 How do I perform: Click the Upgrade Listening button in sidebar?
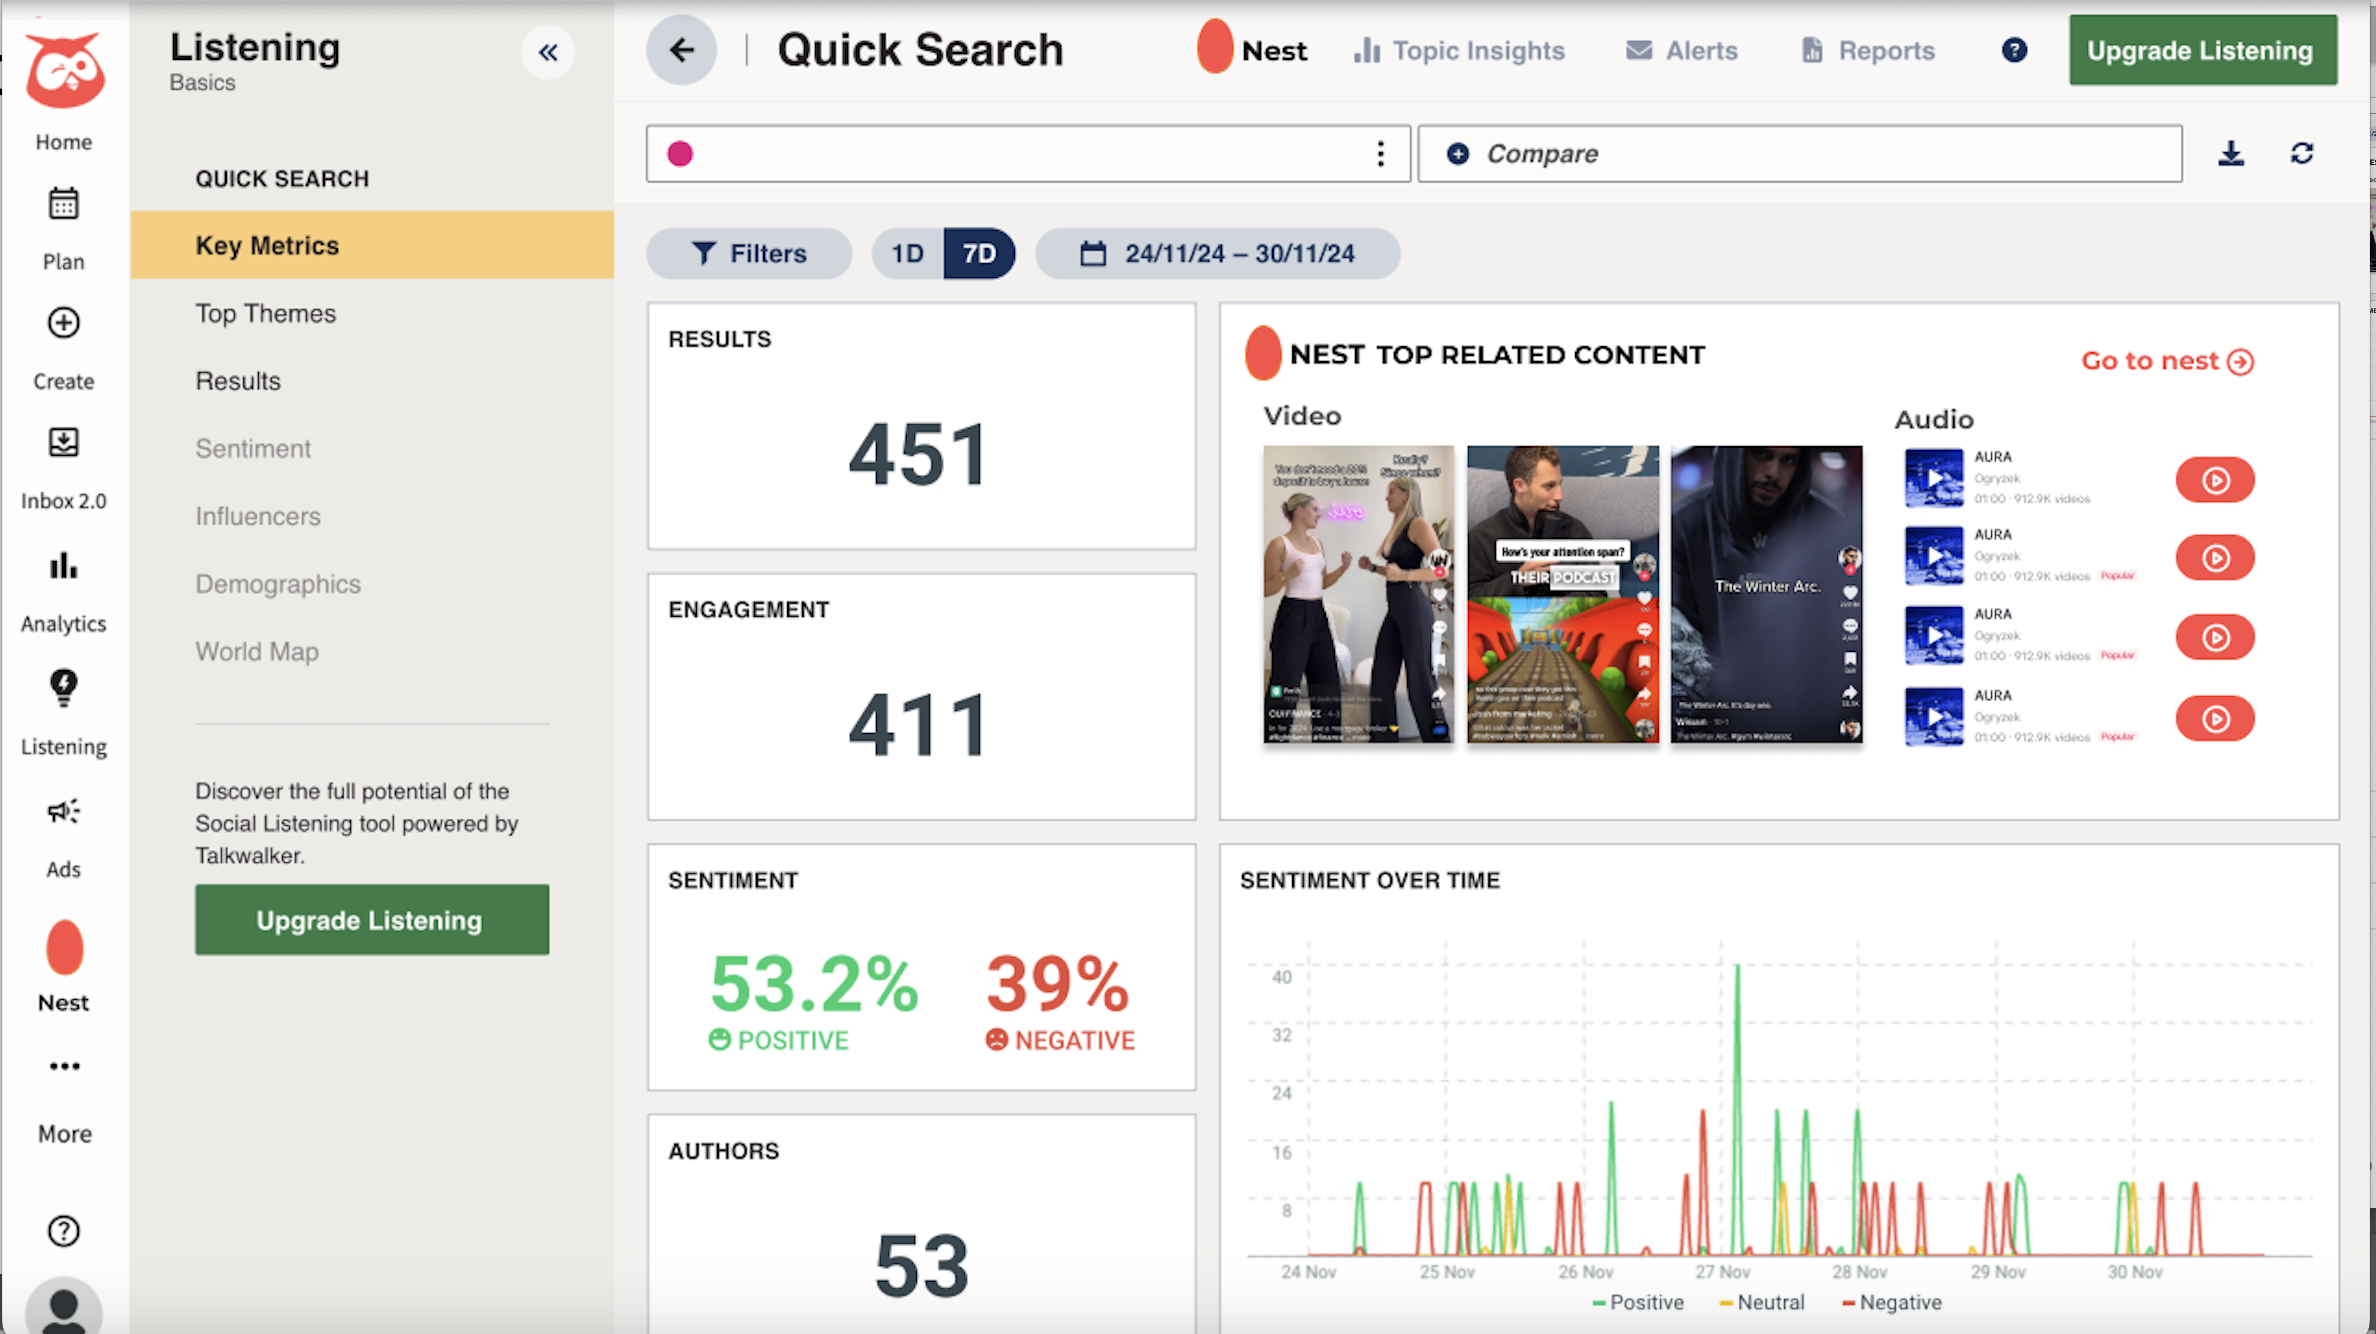371,920
